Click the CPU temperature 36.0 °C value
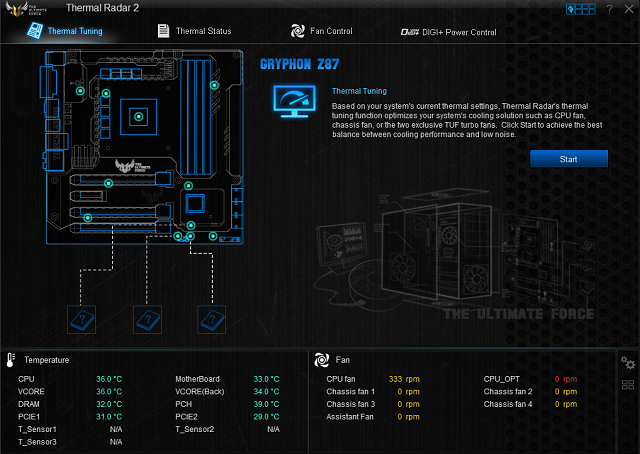 109,379
